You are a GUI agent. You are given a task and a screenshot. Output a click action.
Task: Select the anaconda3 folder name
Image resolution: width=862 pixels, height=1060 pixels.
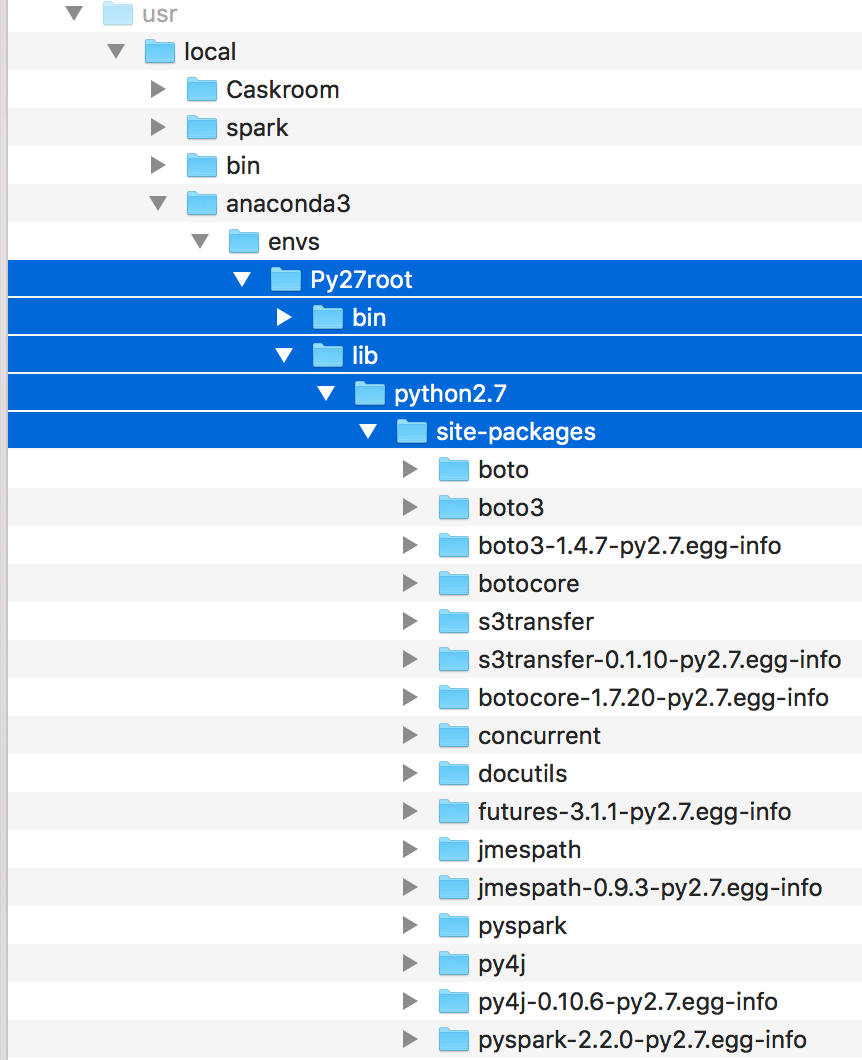click(x=288, y=203)
